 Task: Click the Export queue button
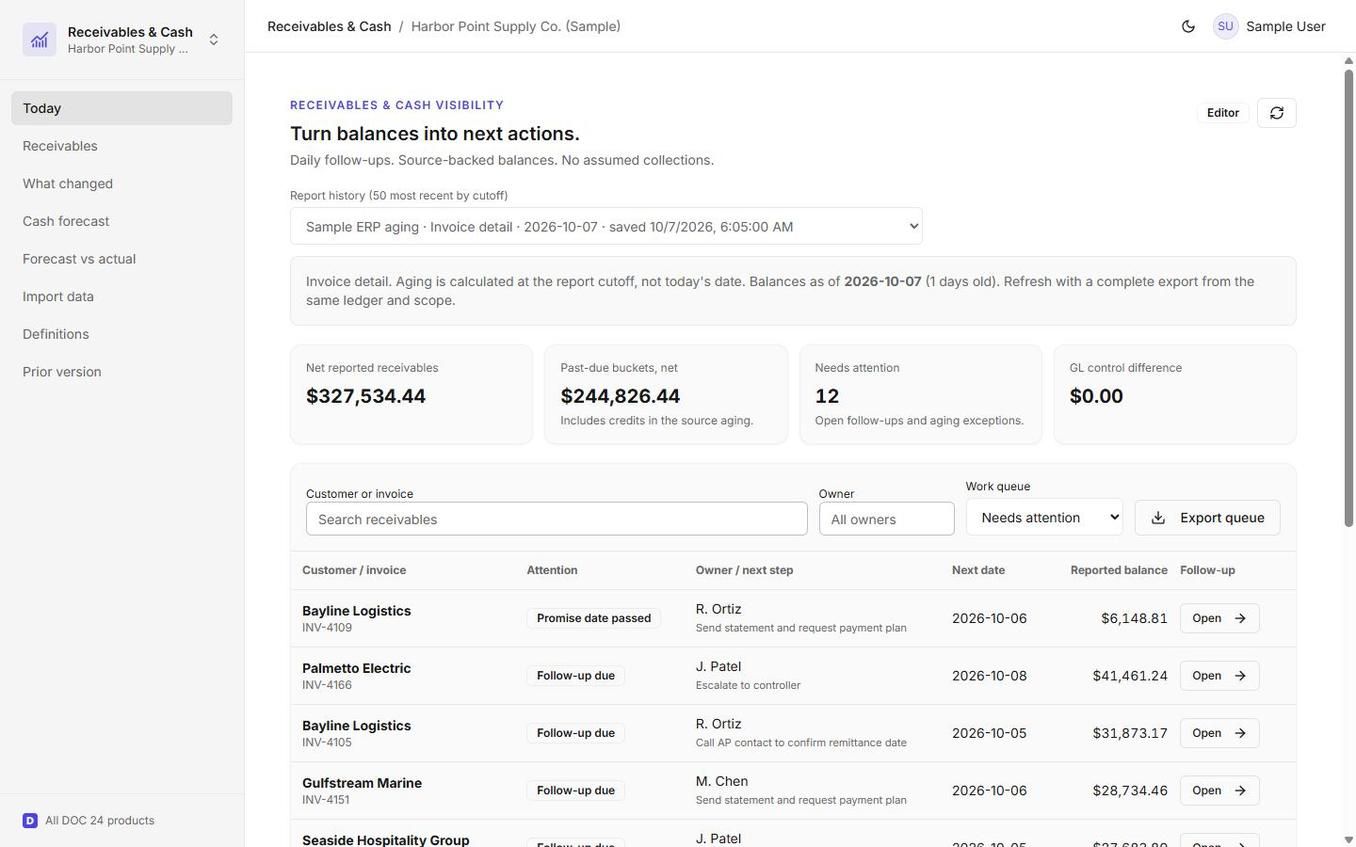pos(1208,518)
